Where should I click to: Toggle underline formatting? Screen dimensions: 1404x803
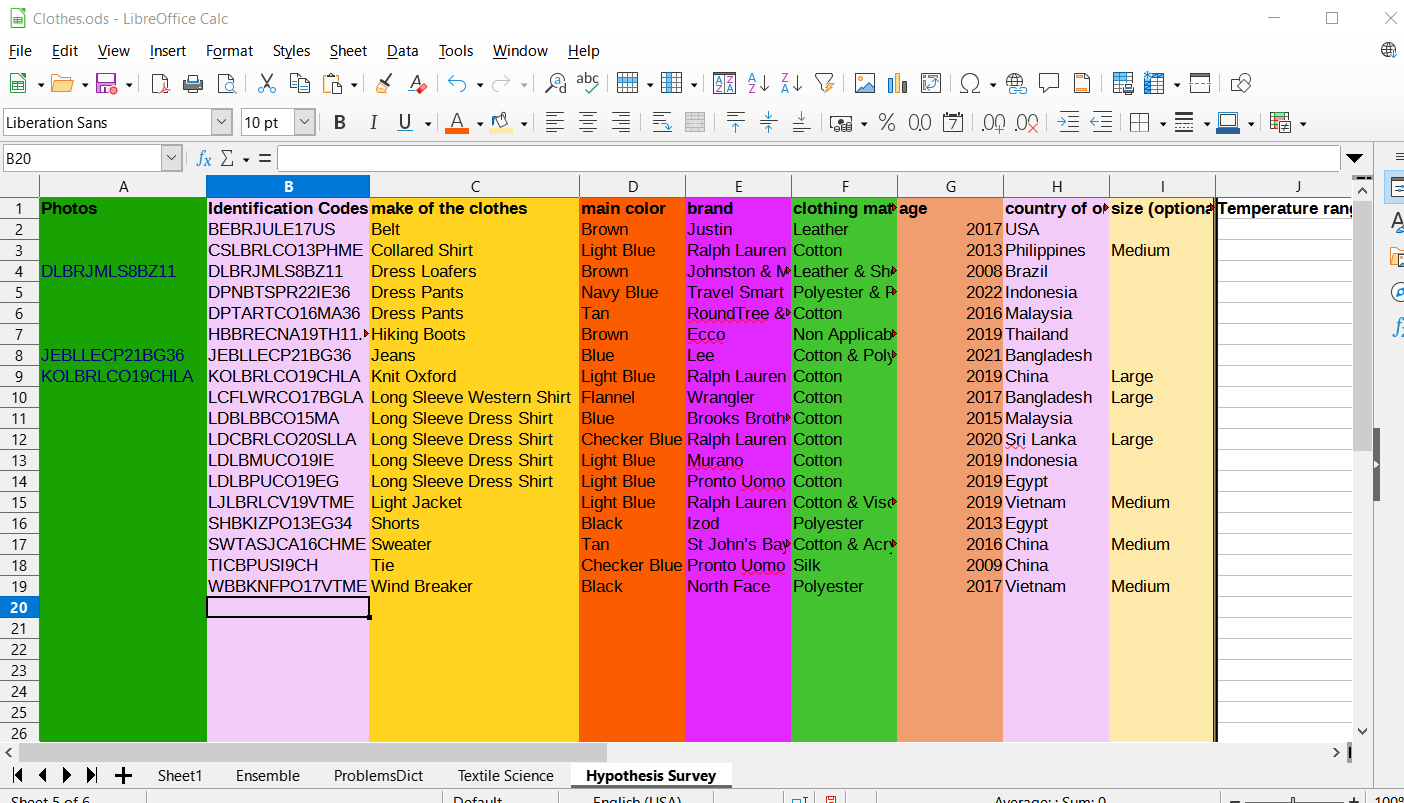click(405, 123)
